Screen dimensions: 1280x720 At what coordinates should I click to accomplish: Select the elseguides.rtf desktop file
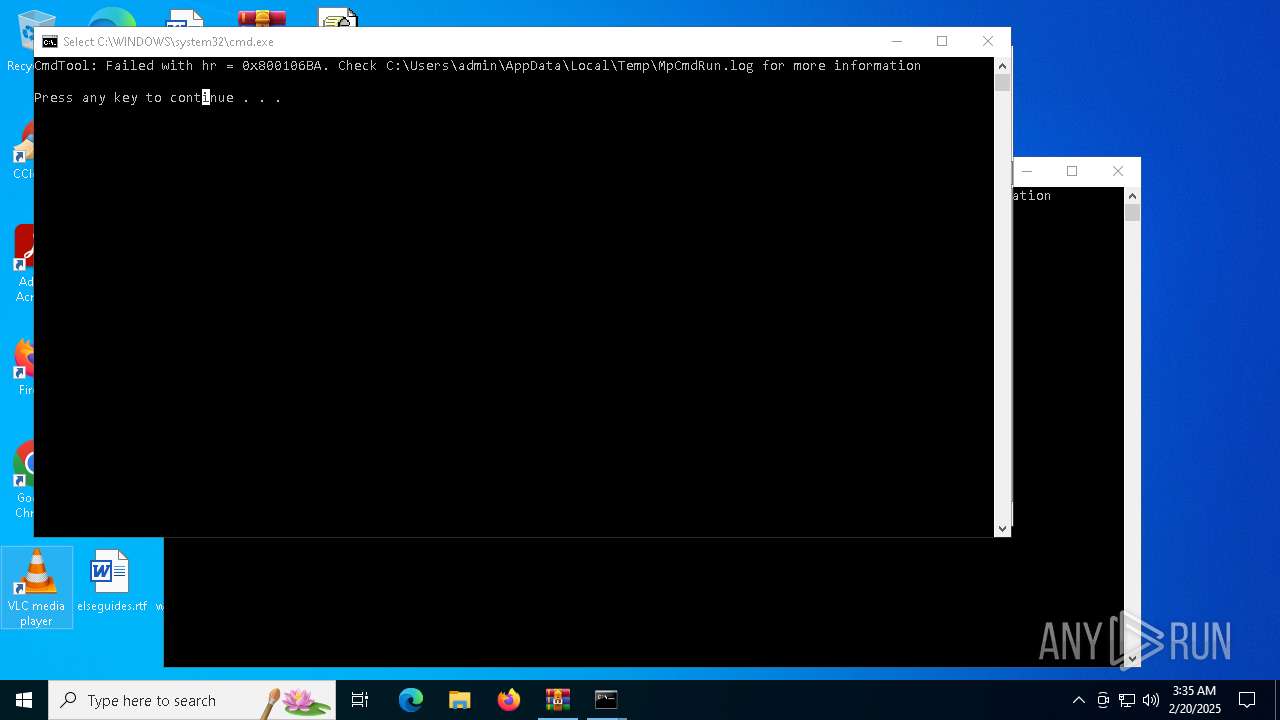111,581
